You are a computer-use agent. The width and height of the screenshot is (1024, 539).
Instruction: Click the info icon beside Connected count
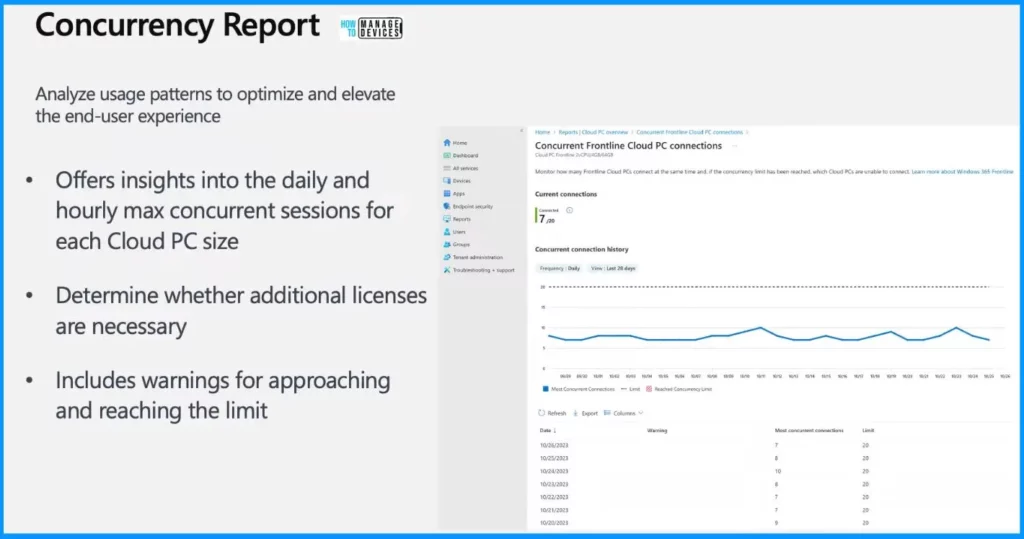pyautogui.click(x=569, y=210)
